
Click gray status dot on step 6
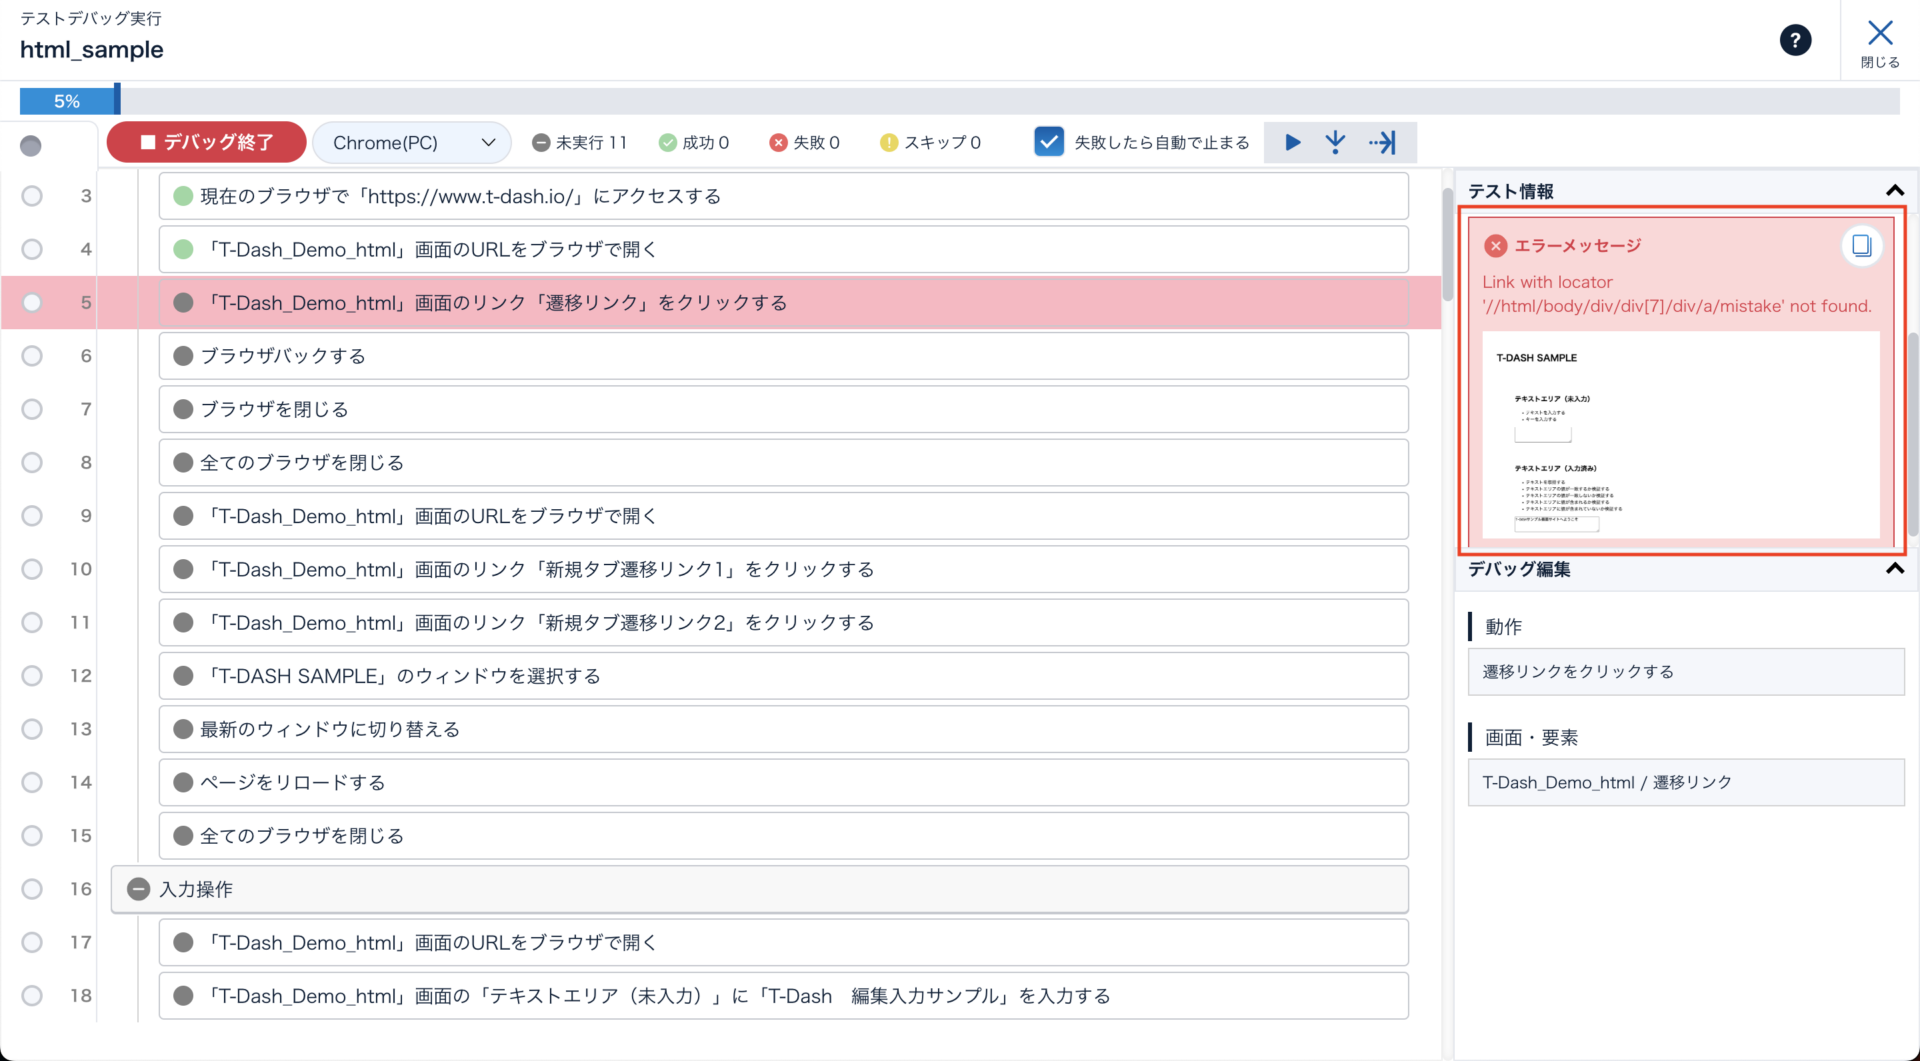tap(183, 356)
